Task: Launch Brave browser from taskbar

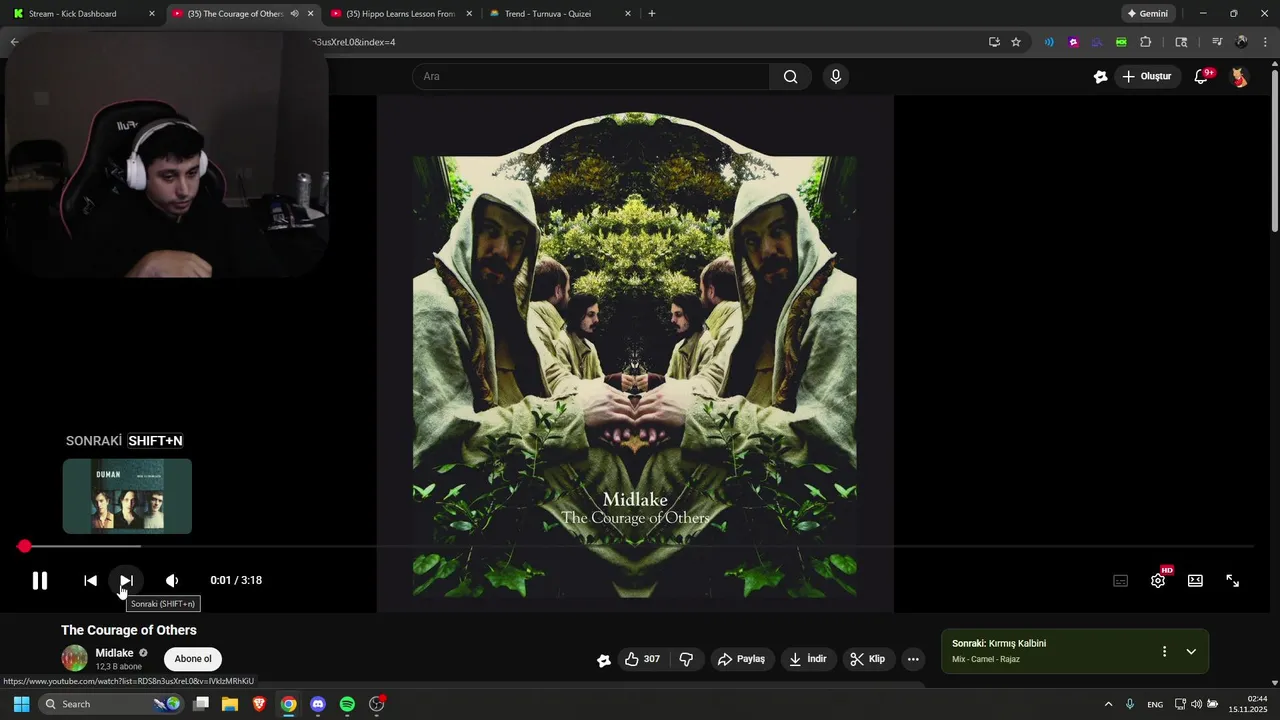Action: (259, 704)
